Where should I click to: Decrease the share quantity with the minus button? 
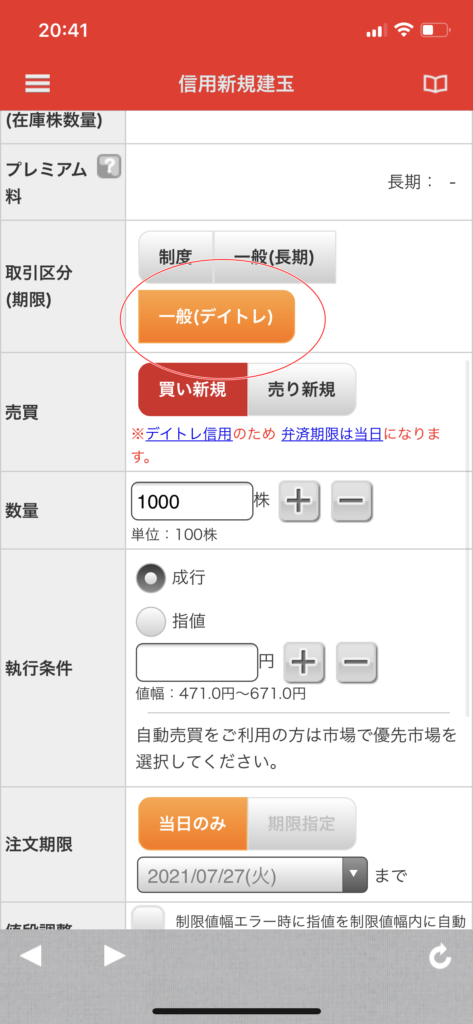click(x=351, y=502)
